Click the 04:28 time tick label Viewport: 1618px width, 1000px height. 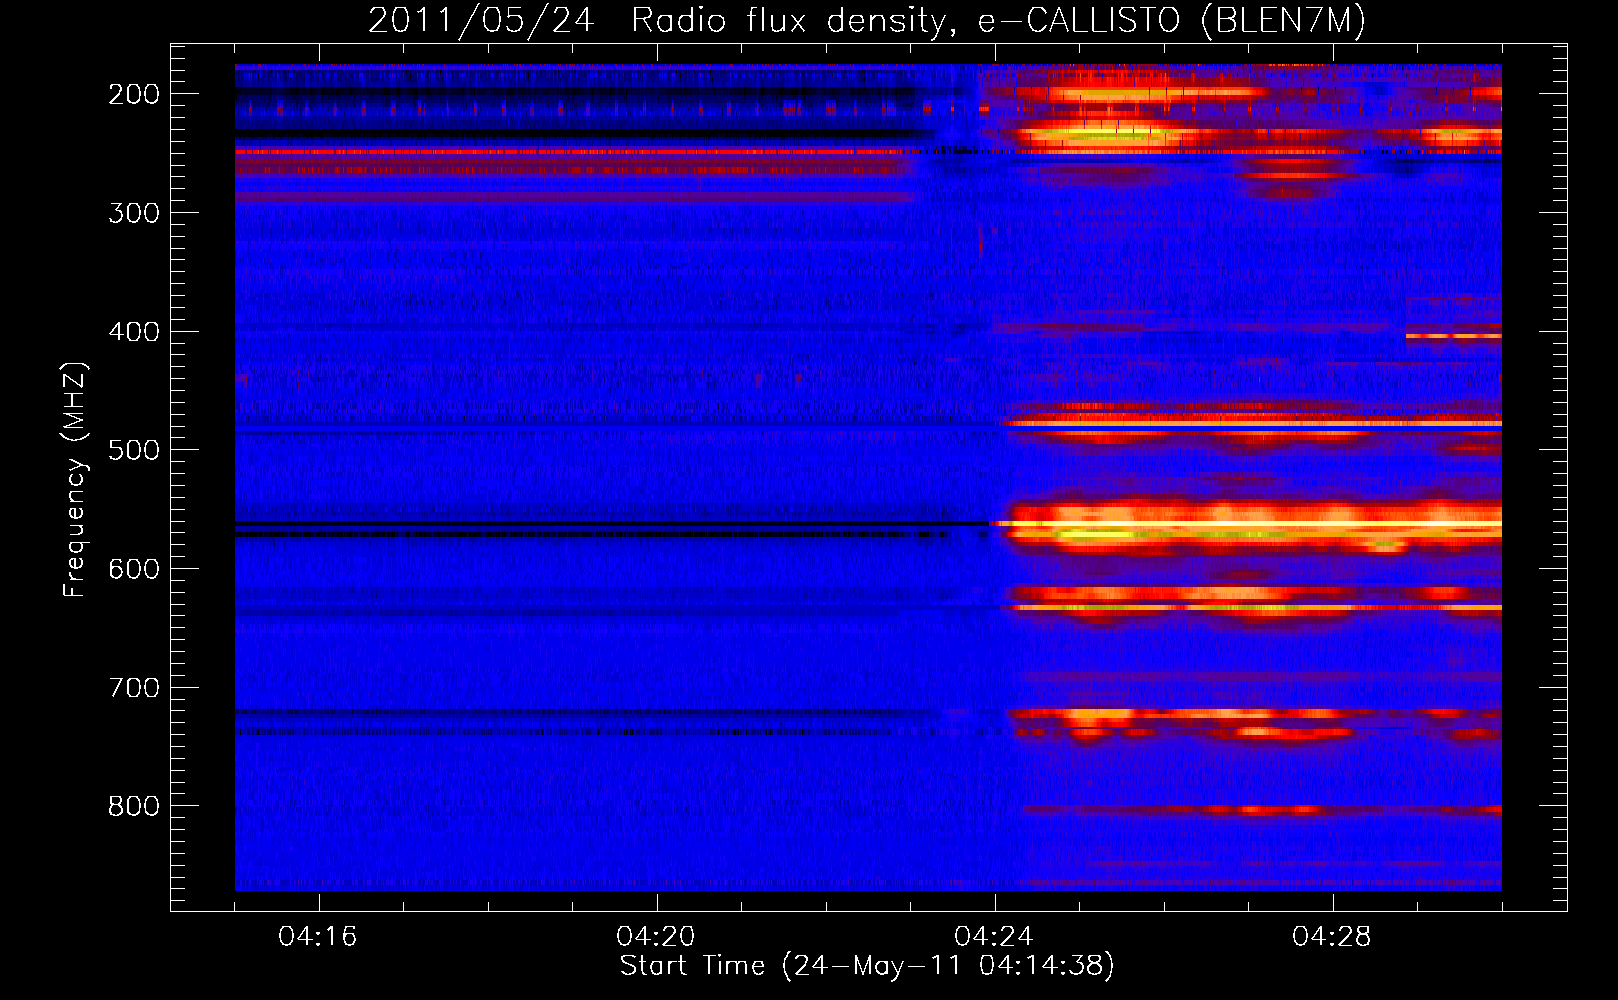[1332, 937]
